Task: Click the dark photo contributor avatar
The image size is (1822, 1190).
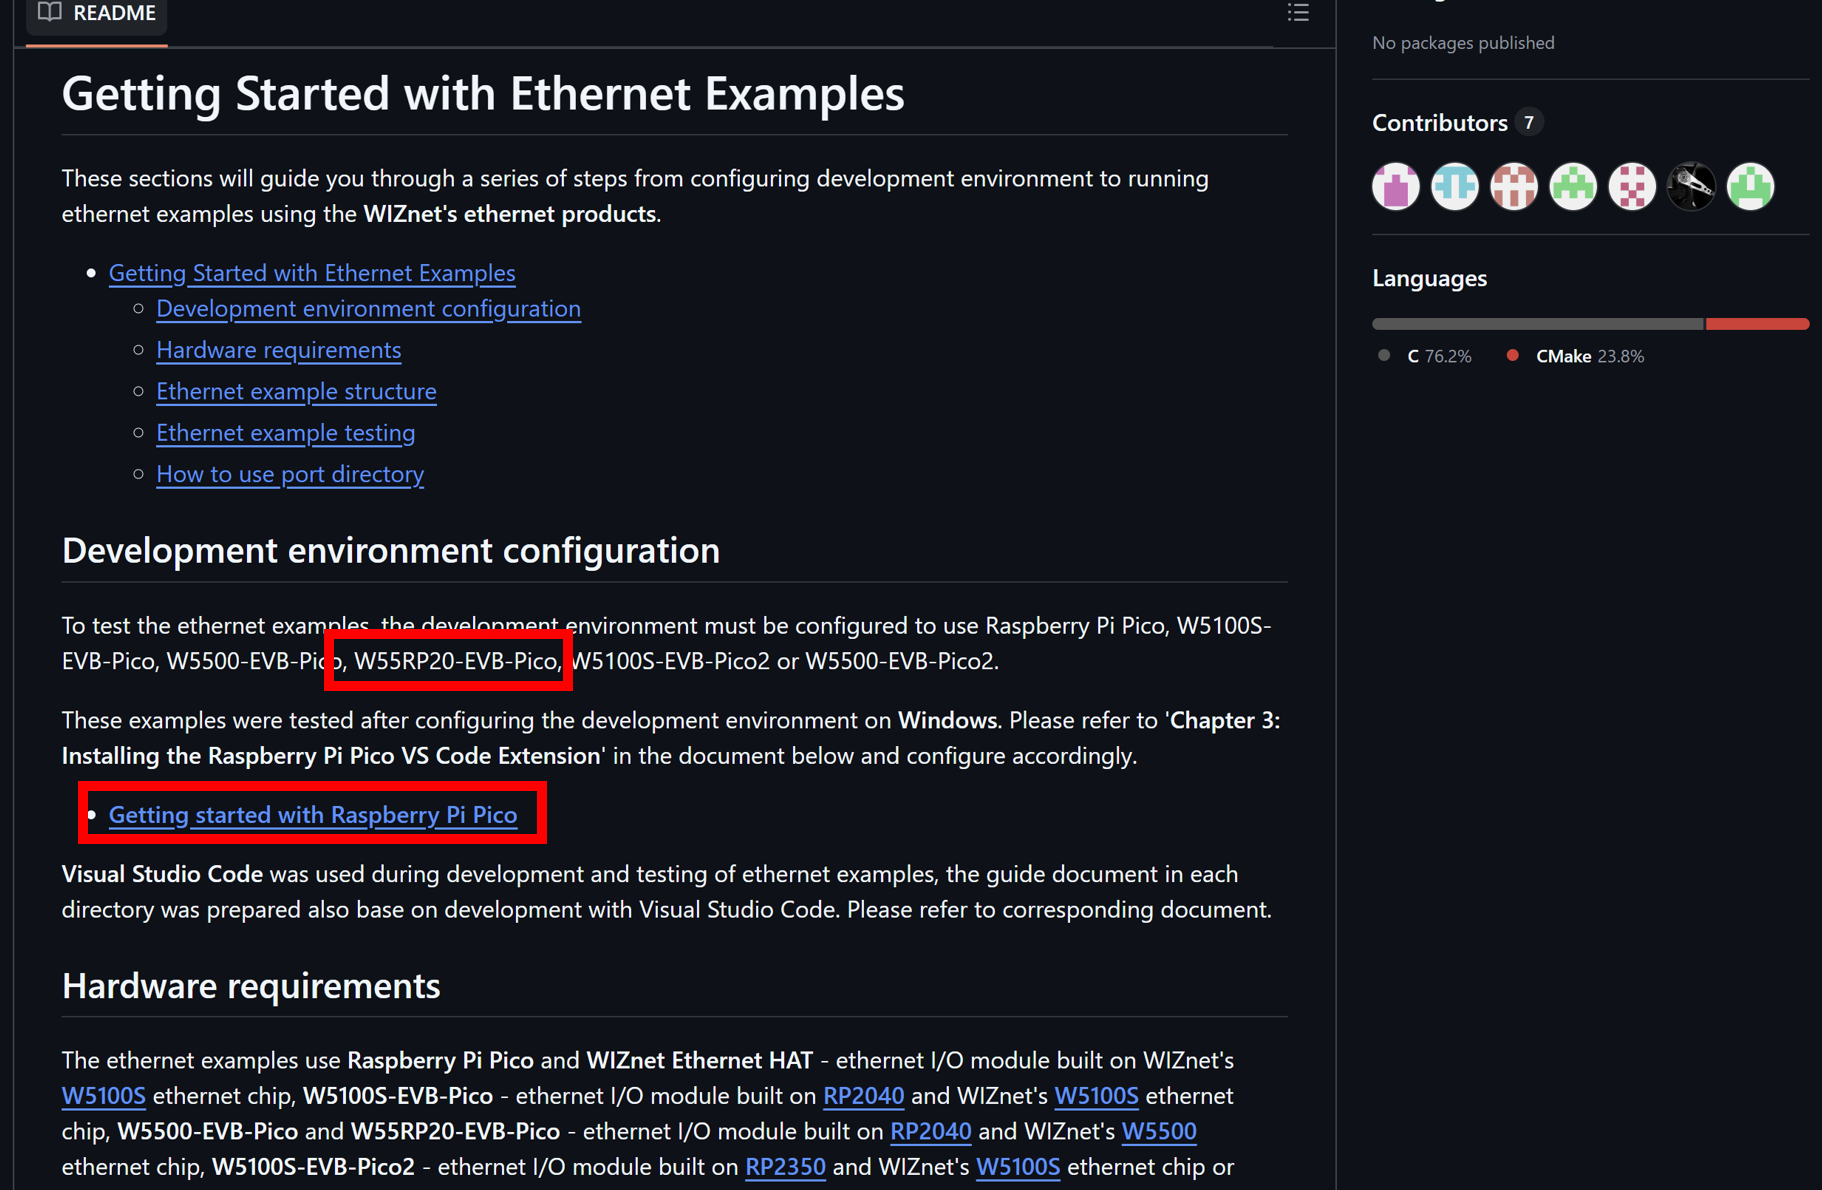Action: [1691, 186]
